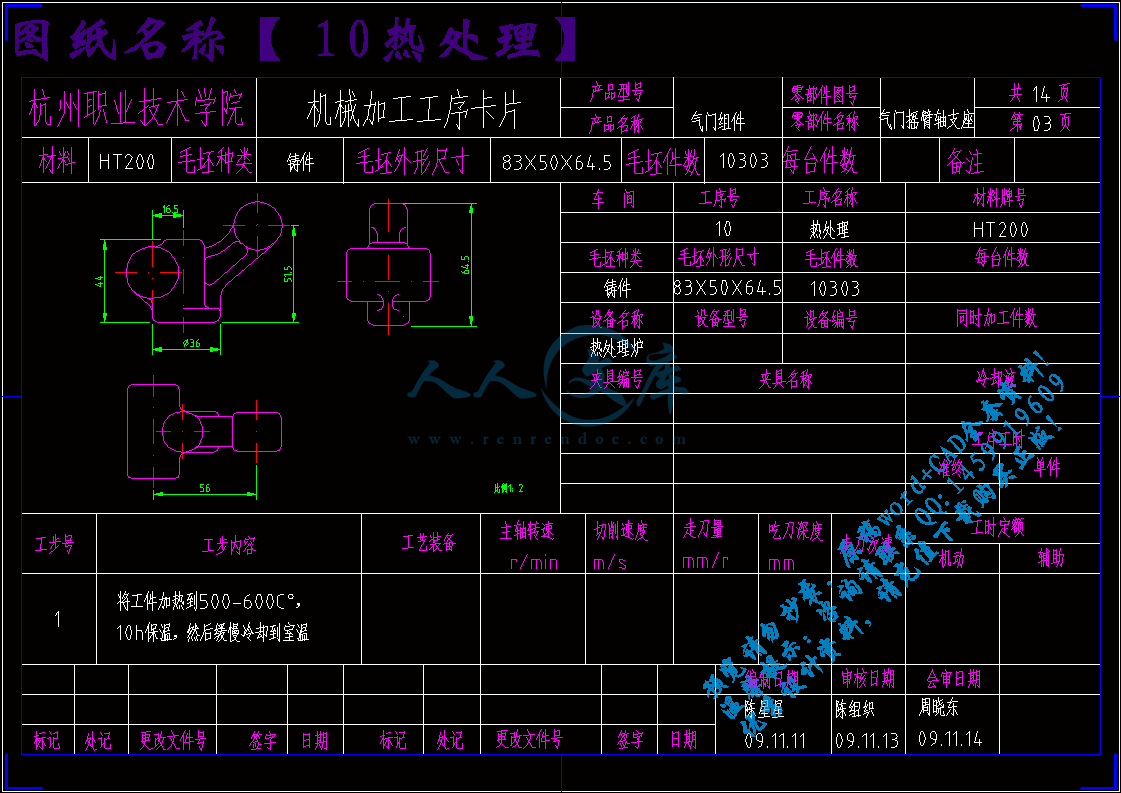Click the step text '10h保温，然后缓慢冷却到室温'
1121x793 pixels.
pyautogui.click(x=212, y=633)
